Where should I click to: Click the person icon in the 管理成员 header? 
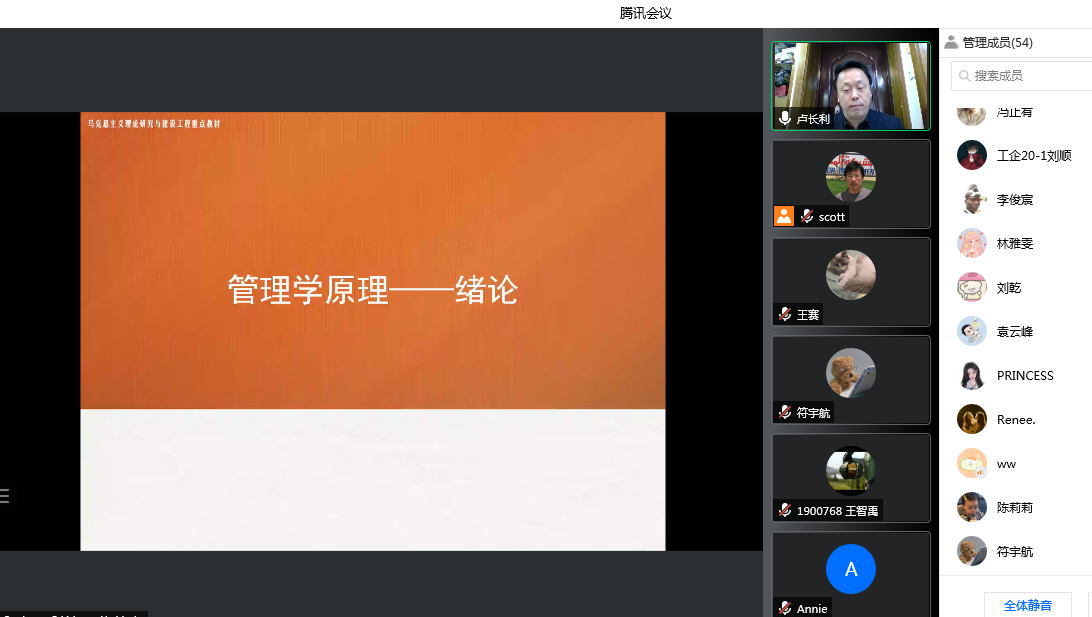point(951,43)
